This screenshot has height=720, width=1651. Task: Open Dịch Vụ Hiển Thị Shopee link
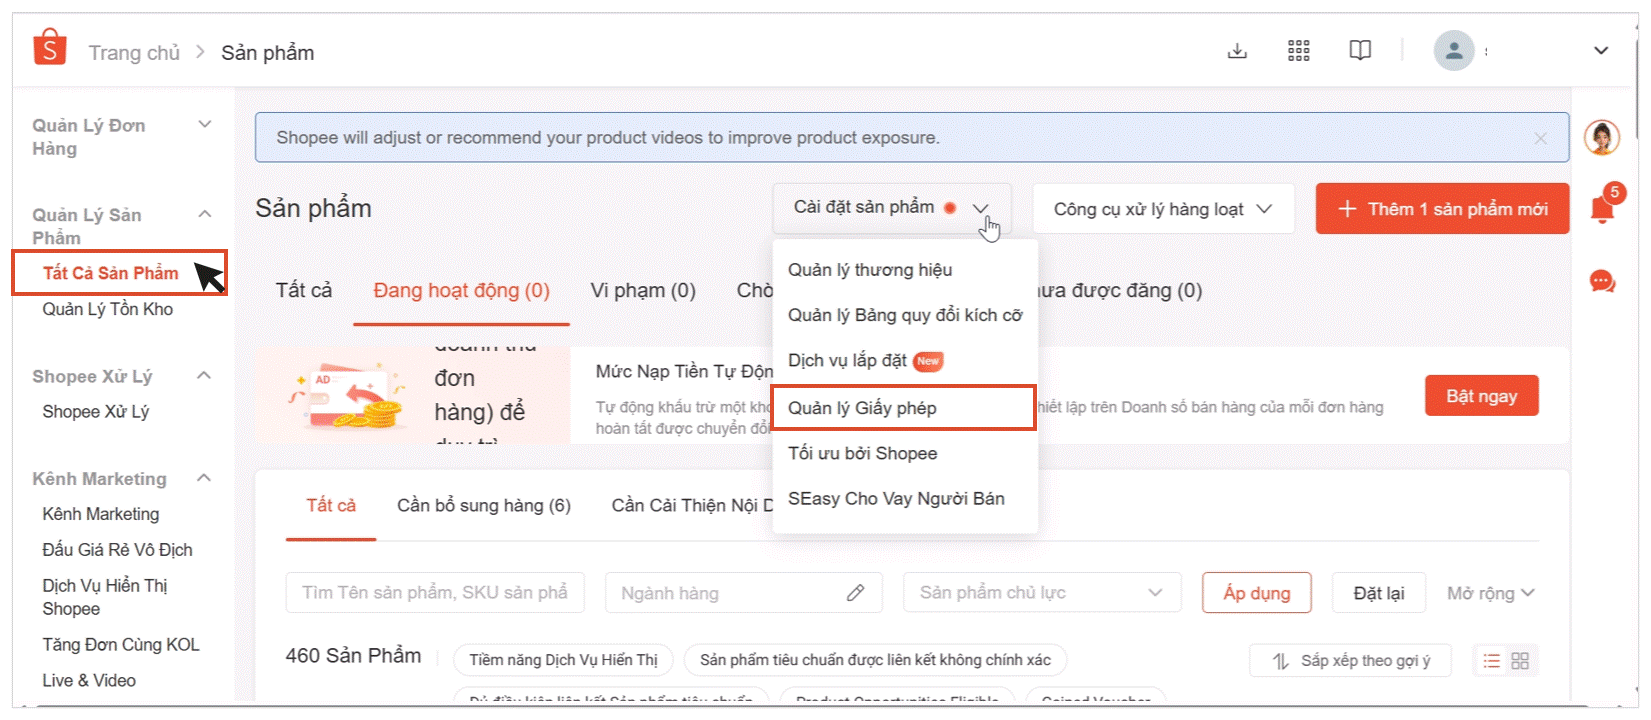pyautogui.click(x=105, y=597)
